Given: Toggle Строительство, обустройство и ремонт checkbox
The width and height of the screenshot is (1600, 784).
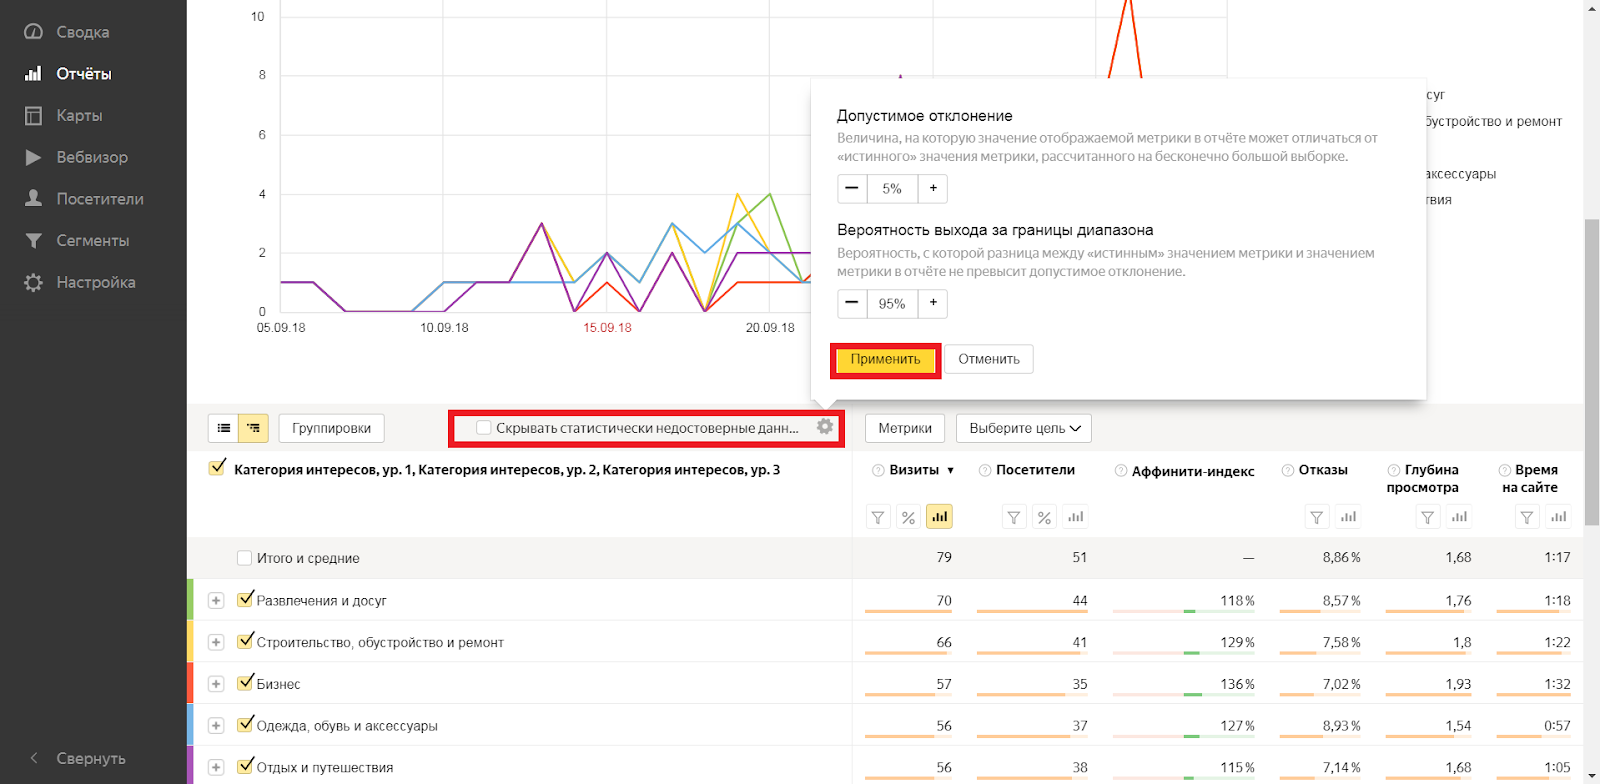Looking at the screenshot, I should 245,641.
